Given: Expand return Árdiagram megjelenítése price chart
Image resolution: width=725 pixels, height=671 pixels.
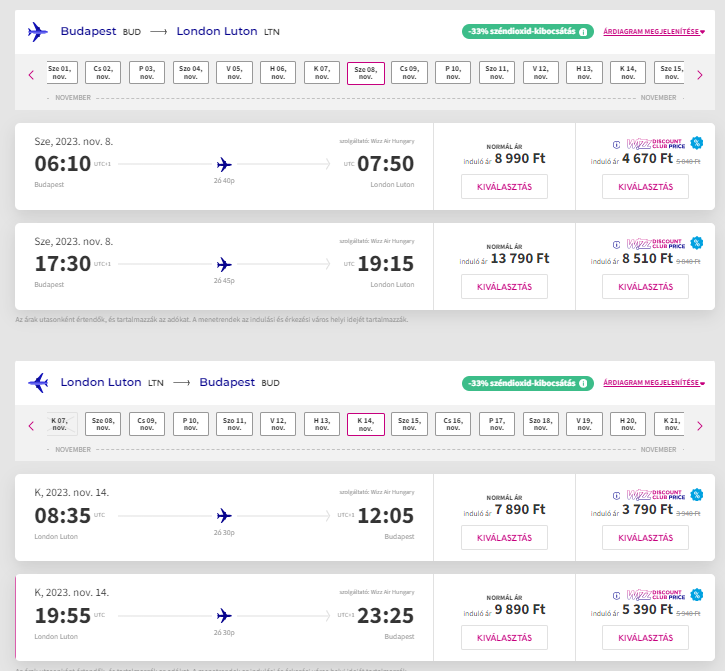Looking at the screenshot, I should 654,383.
